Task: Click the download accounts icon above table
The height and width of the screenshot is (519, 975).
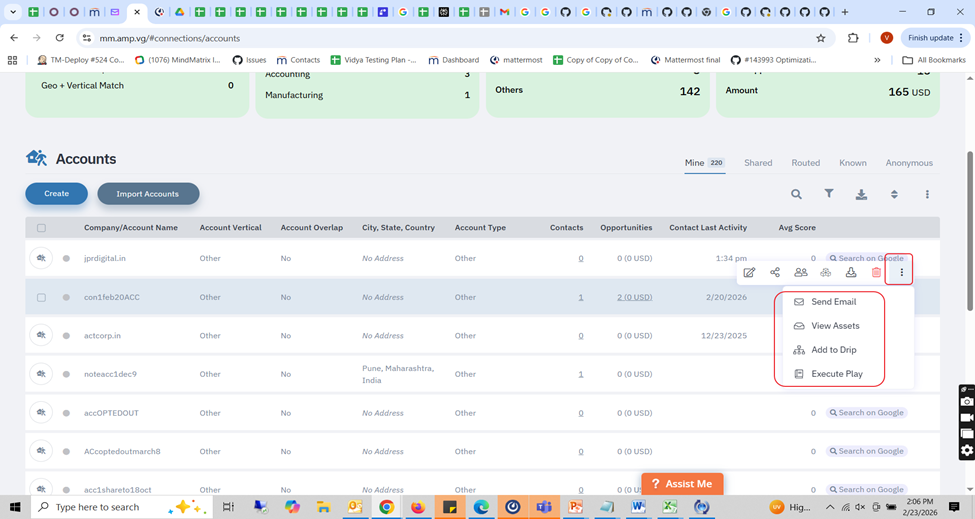Action: point(861,194)
